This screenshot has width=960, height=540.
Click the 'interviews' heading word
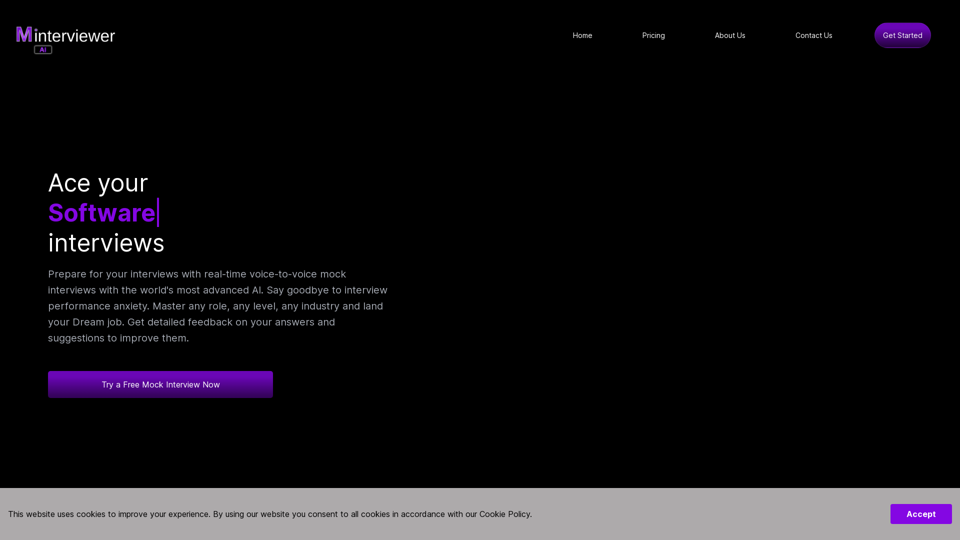pos(106,243)
